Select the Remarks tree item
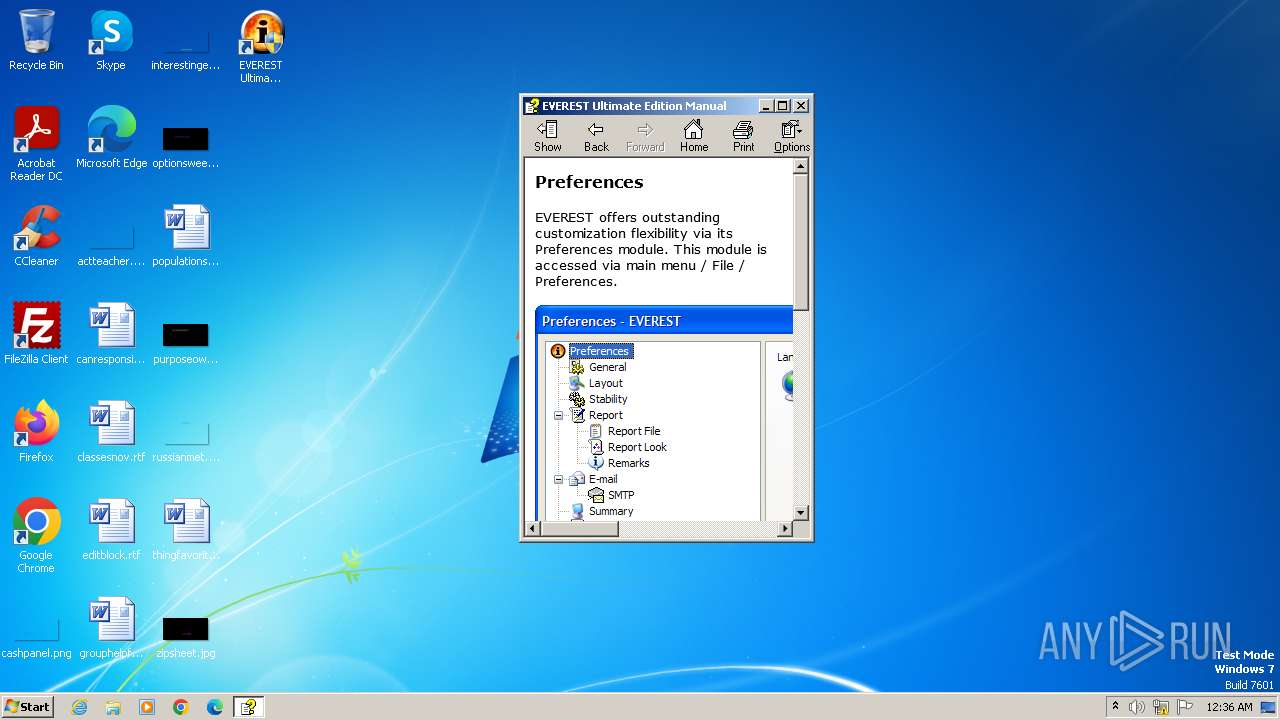This screenshot has width=1280, height=720. pyautogui.click(x=628, y=463)
